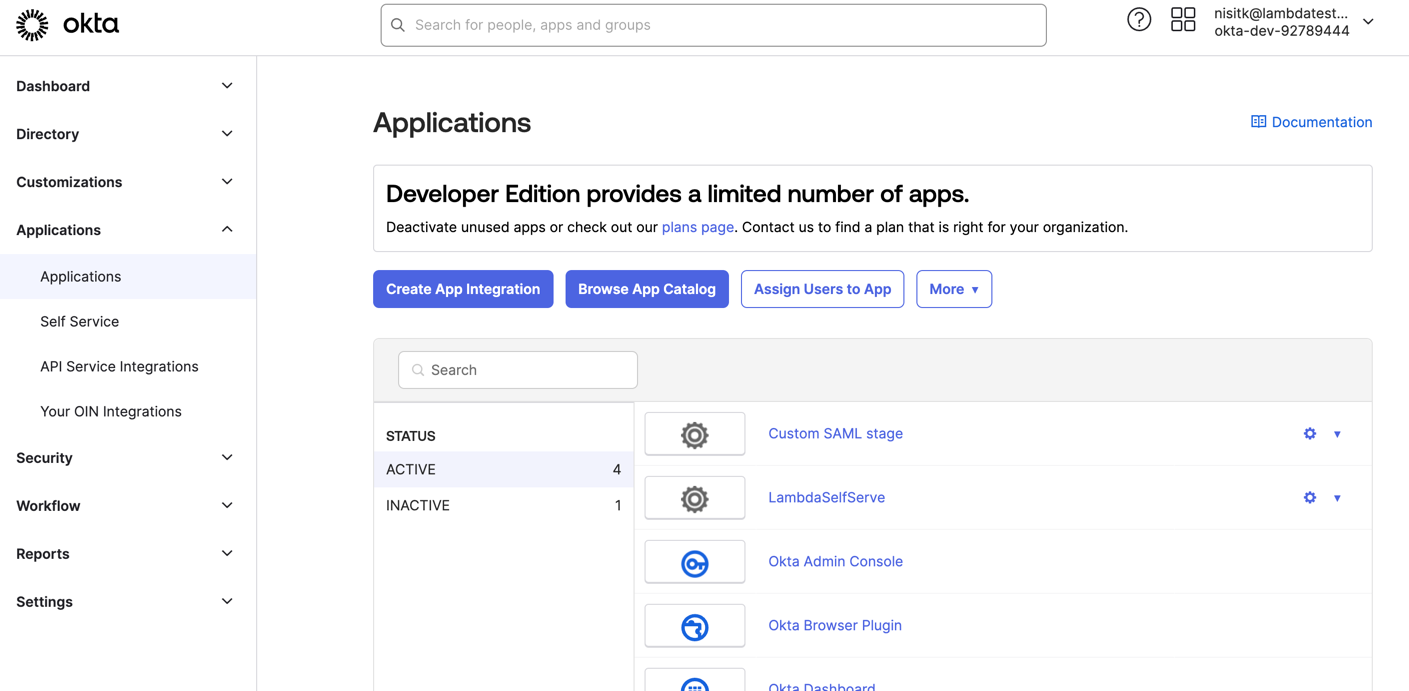Viewport: 1409px width, 691px height.
Task: Filter applications by INACTIVE status
Action: coord(418,505)
